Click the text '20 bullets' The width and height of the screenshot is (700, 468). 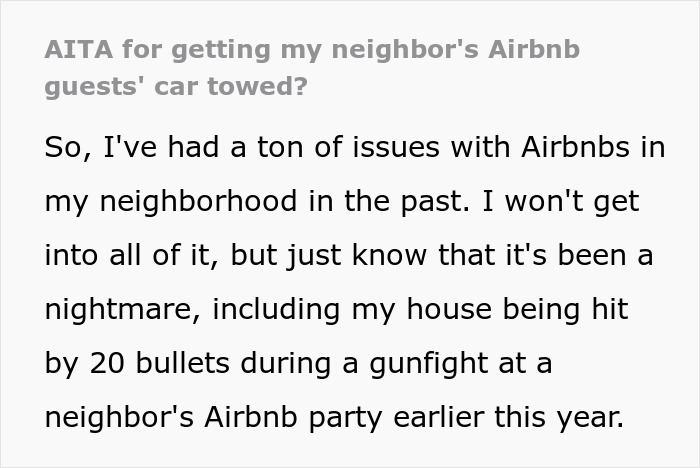150,363
